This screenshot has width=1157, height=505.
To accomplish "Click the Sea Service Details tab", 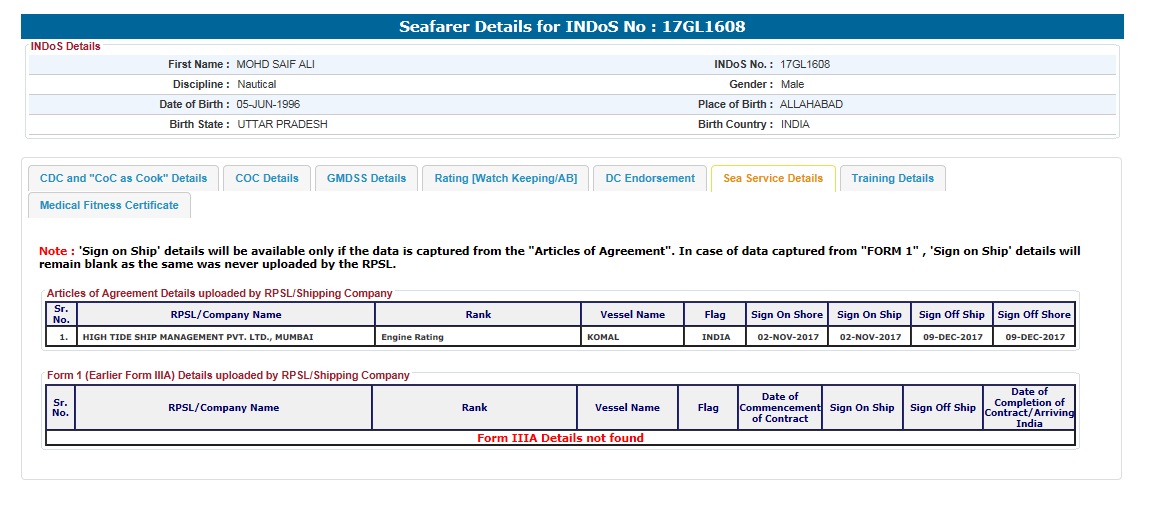I will coord(773,178).
